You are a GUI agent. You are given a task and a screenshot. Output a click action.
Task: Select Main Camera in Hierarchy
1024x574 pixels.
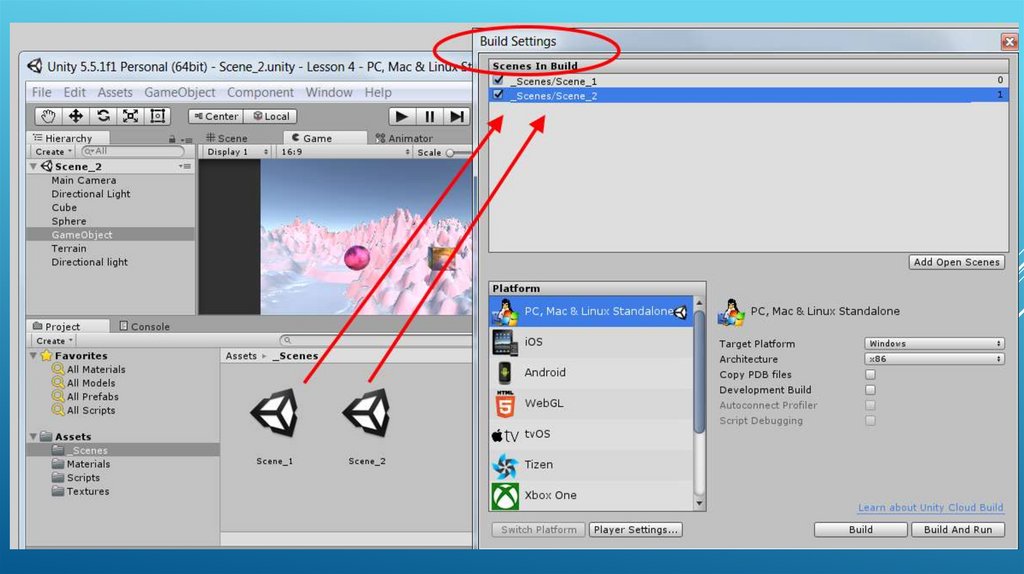coord(84,180)
